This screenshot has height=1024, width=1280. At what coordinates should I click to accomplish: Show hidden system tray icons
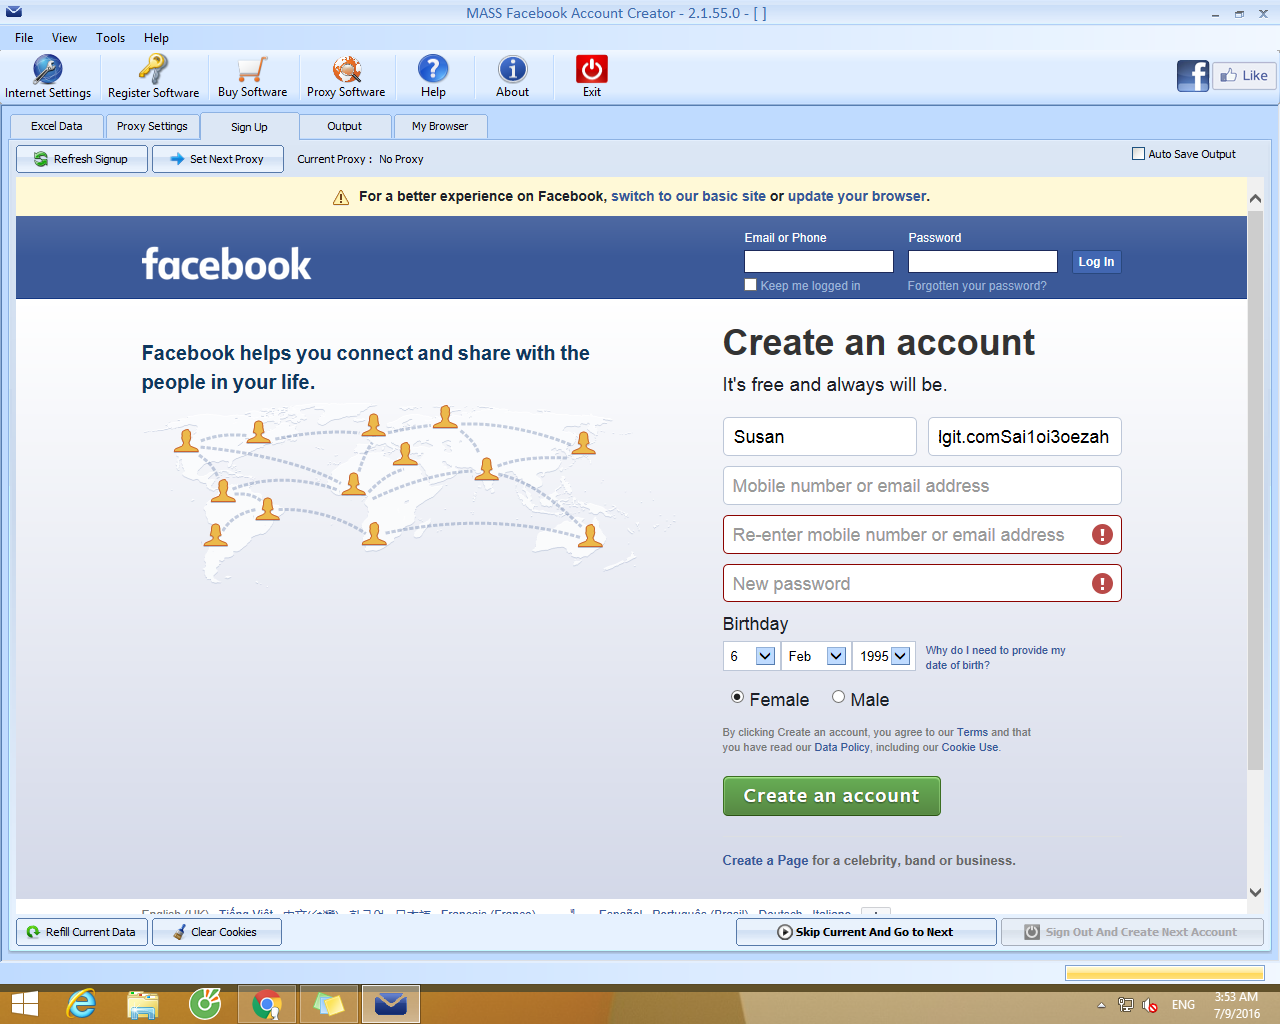click(x=1101, y=1005)
